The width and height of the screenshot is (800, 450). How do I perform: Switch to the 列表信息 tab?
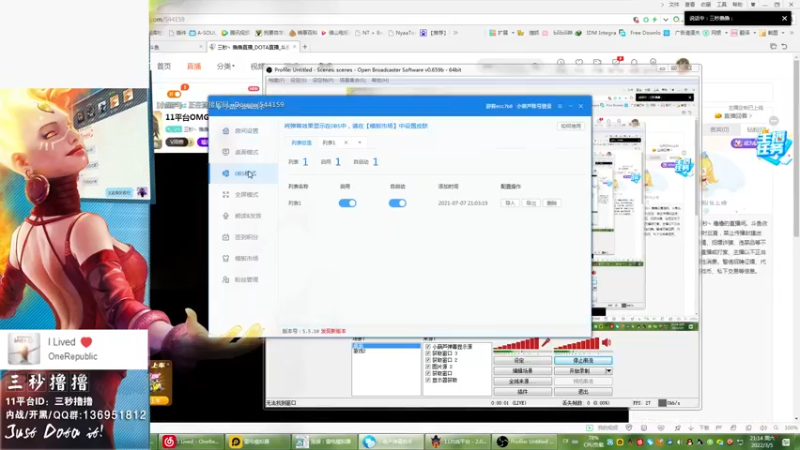click(x=301, y=143)
